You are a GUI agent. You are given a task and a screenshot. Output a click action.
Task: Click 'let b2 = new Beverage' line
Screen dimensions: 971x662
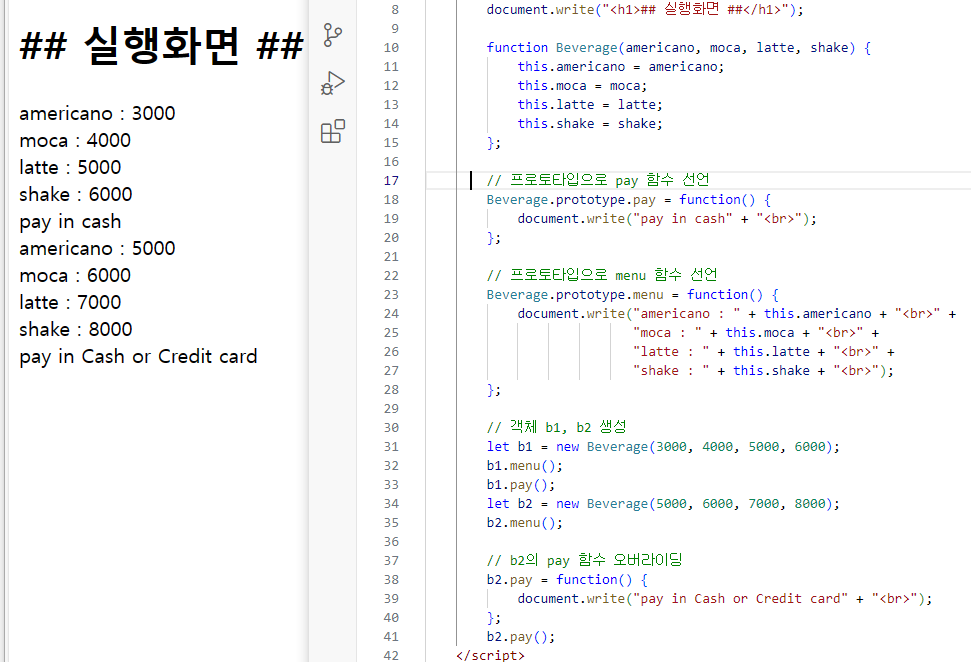(x=663, y=504)
